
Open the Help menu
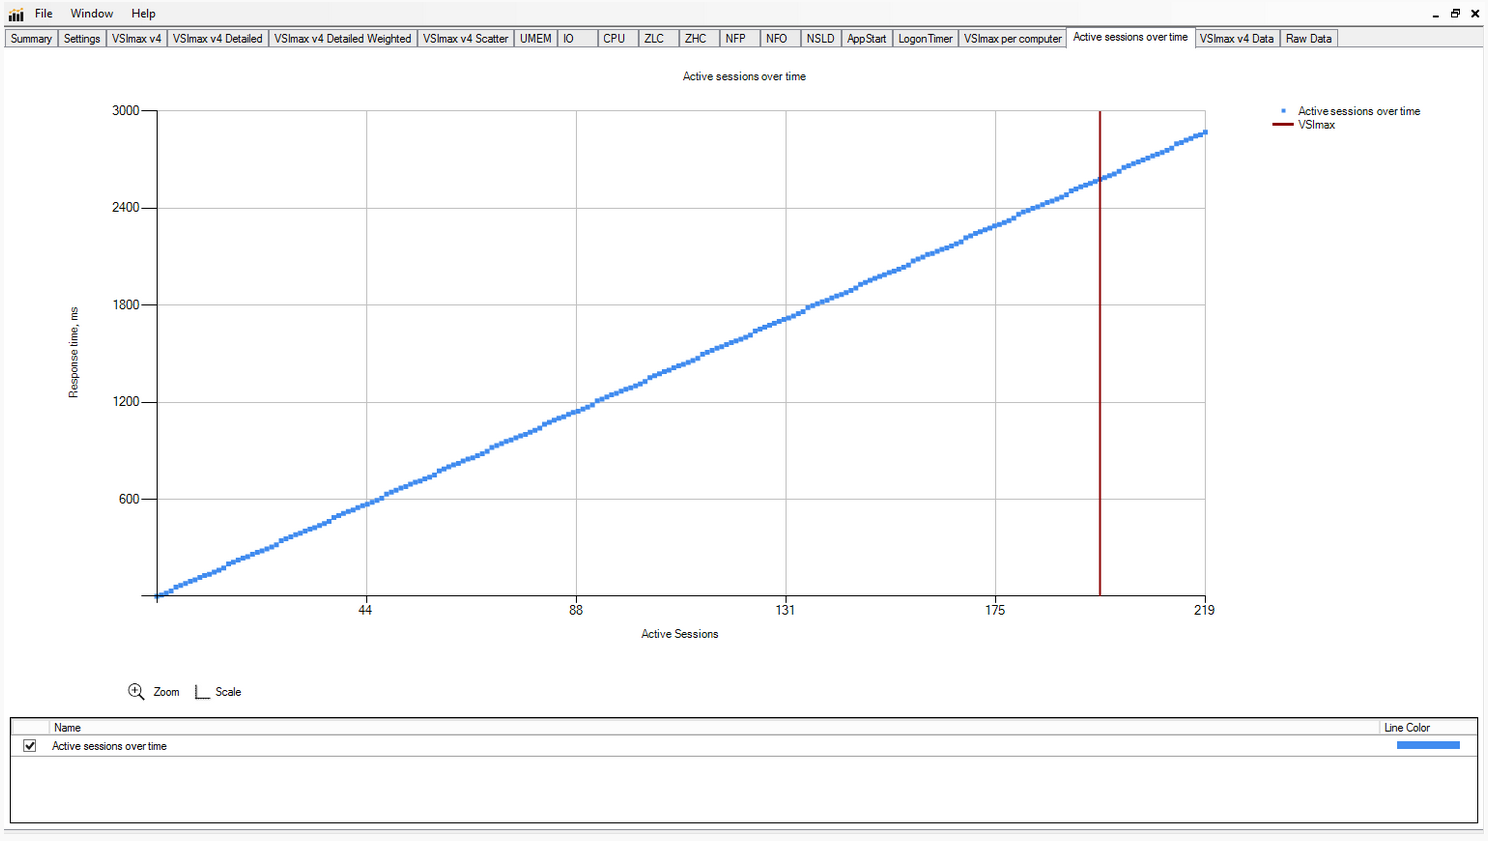pos(143,14)
